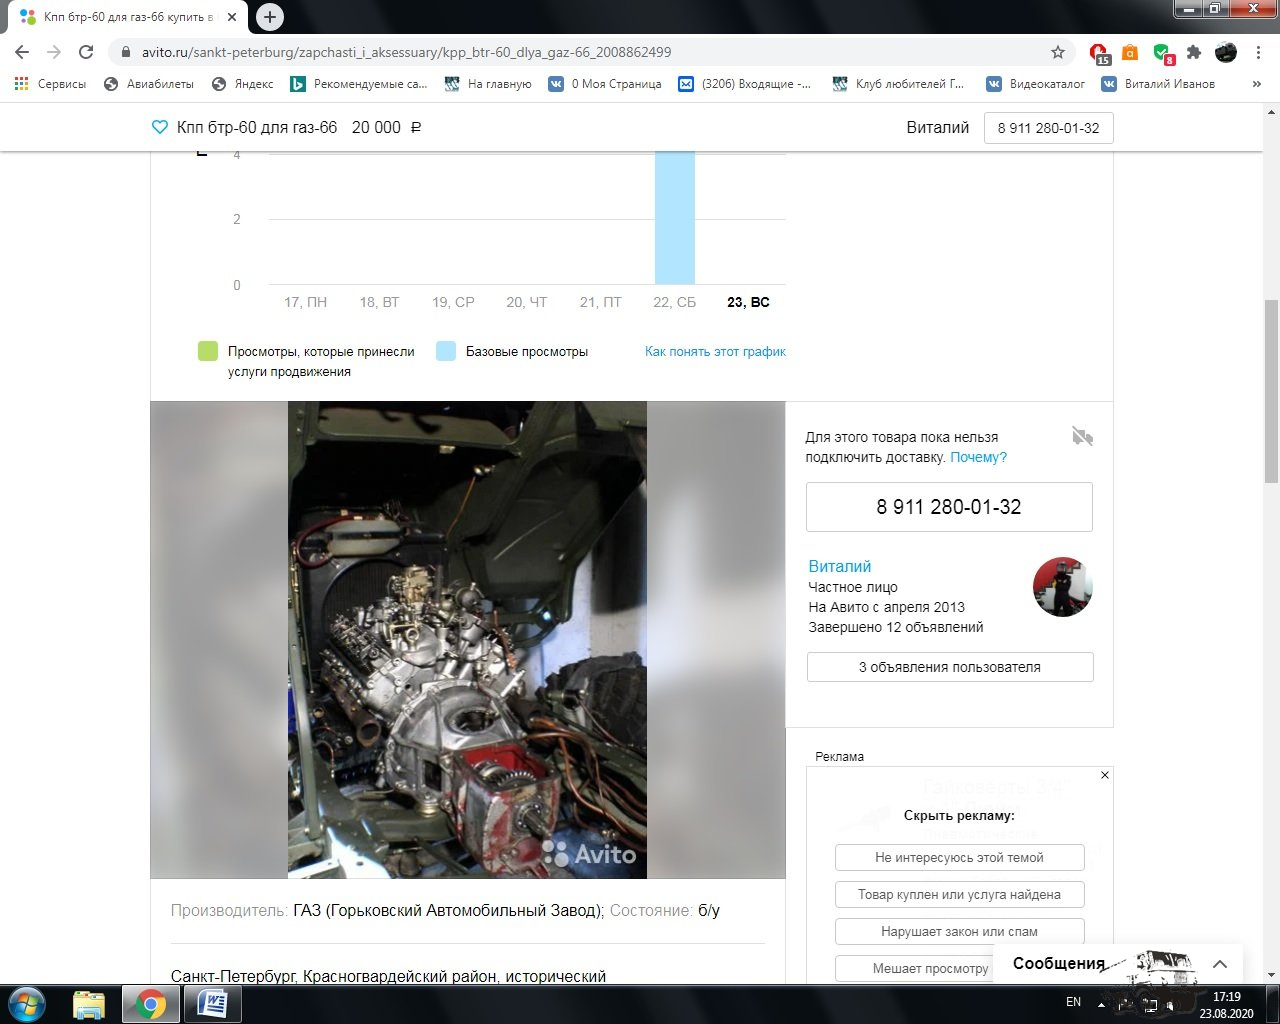Choose Товар куплен или услуга найдена
Image resolution: width=1280 pixels, height=1024 pixels.
click(x=959, y=895)
